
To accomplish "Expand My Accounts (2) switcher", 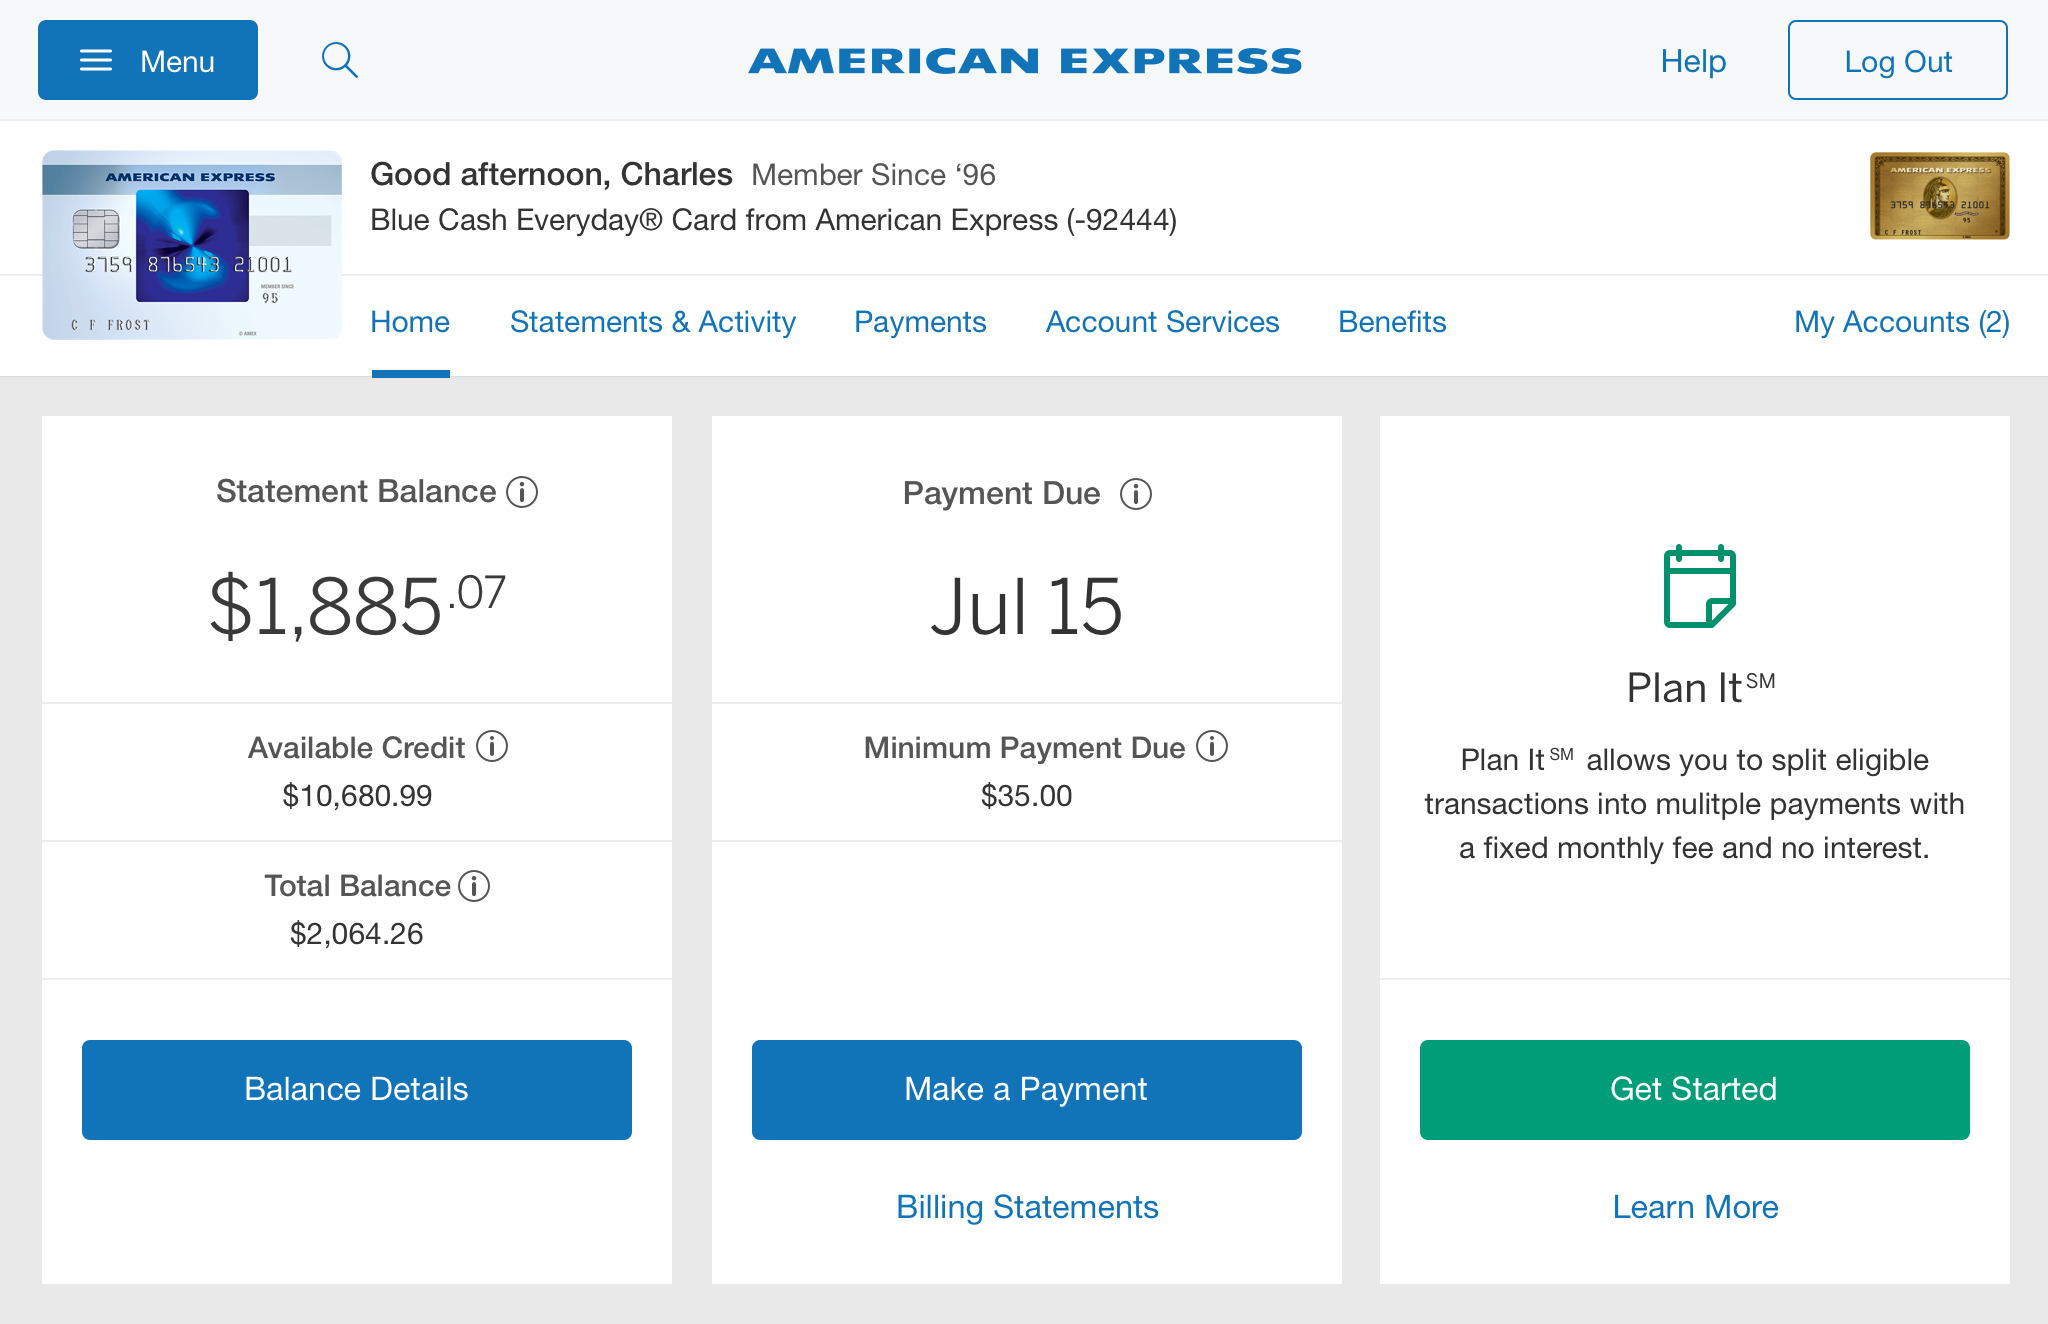I will coord(1902,322).
